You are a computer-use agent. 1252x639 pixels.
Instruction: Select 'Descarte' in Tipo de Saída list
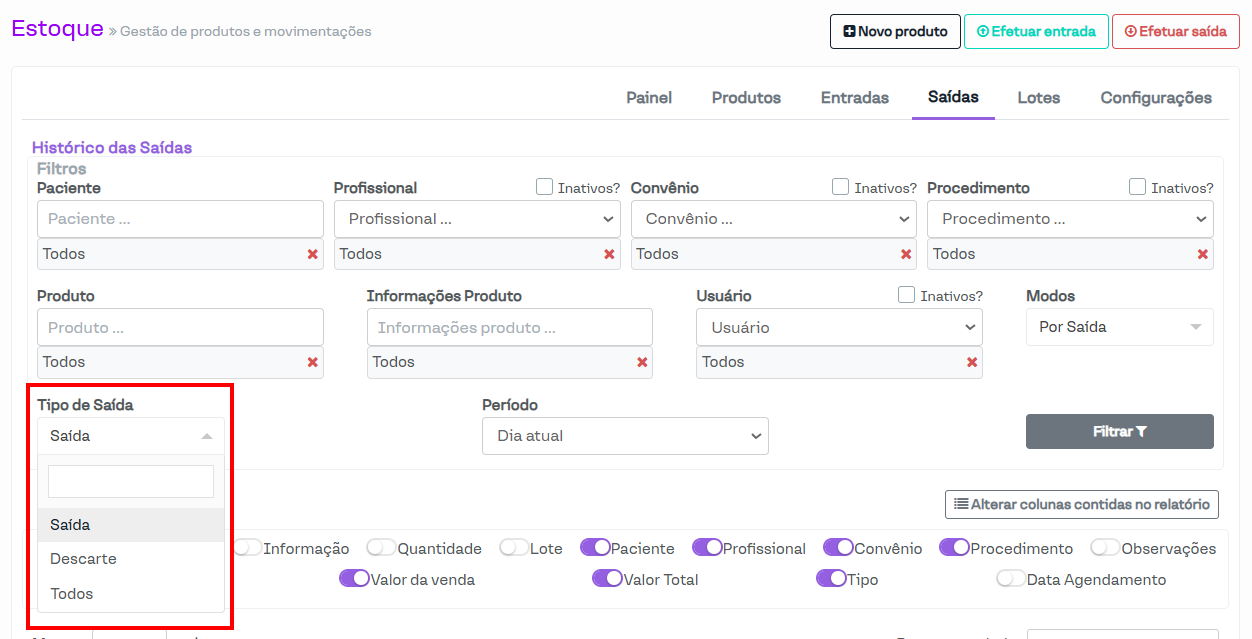(84, 559)
